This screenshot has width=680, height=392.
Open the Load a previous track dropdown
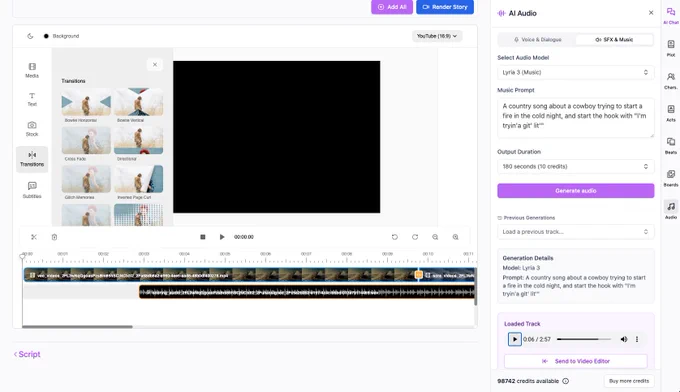click(575, 232)
